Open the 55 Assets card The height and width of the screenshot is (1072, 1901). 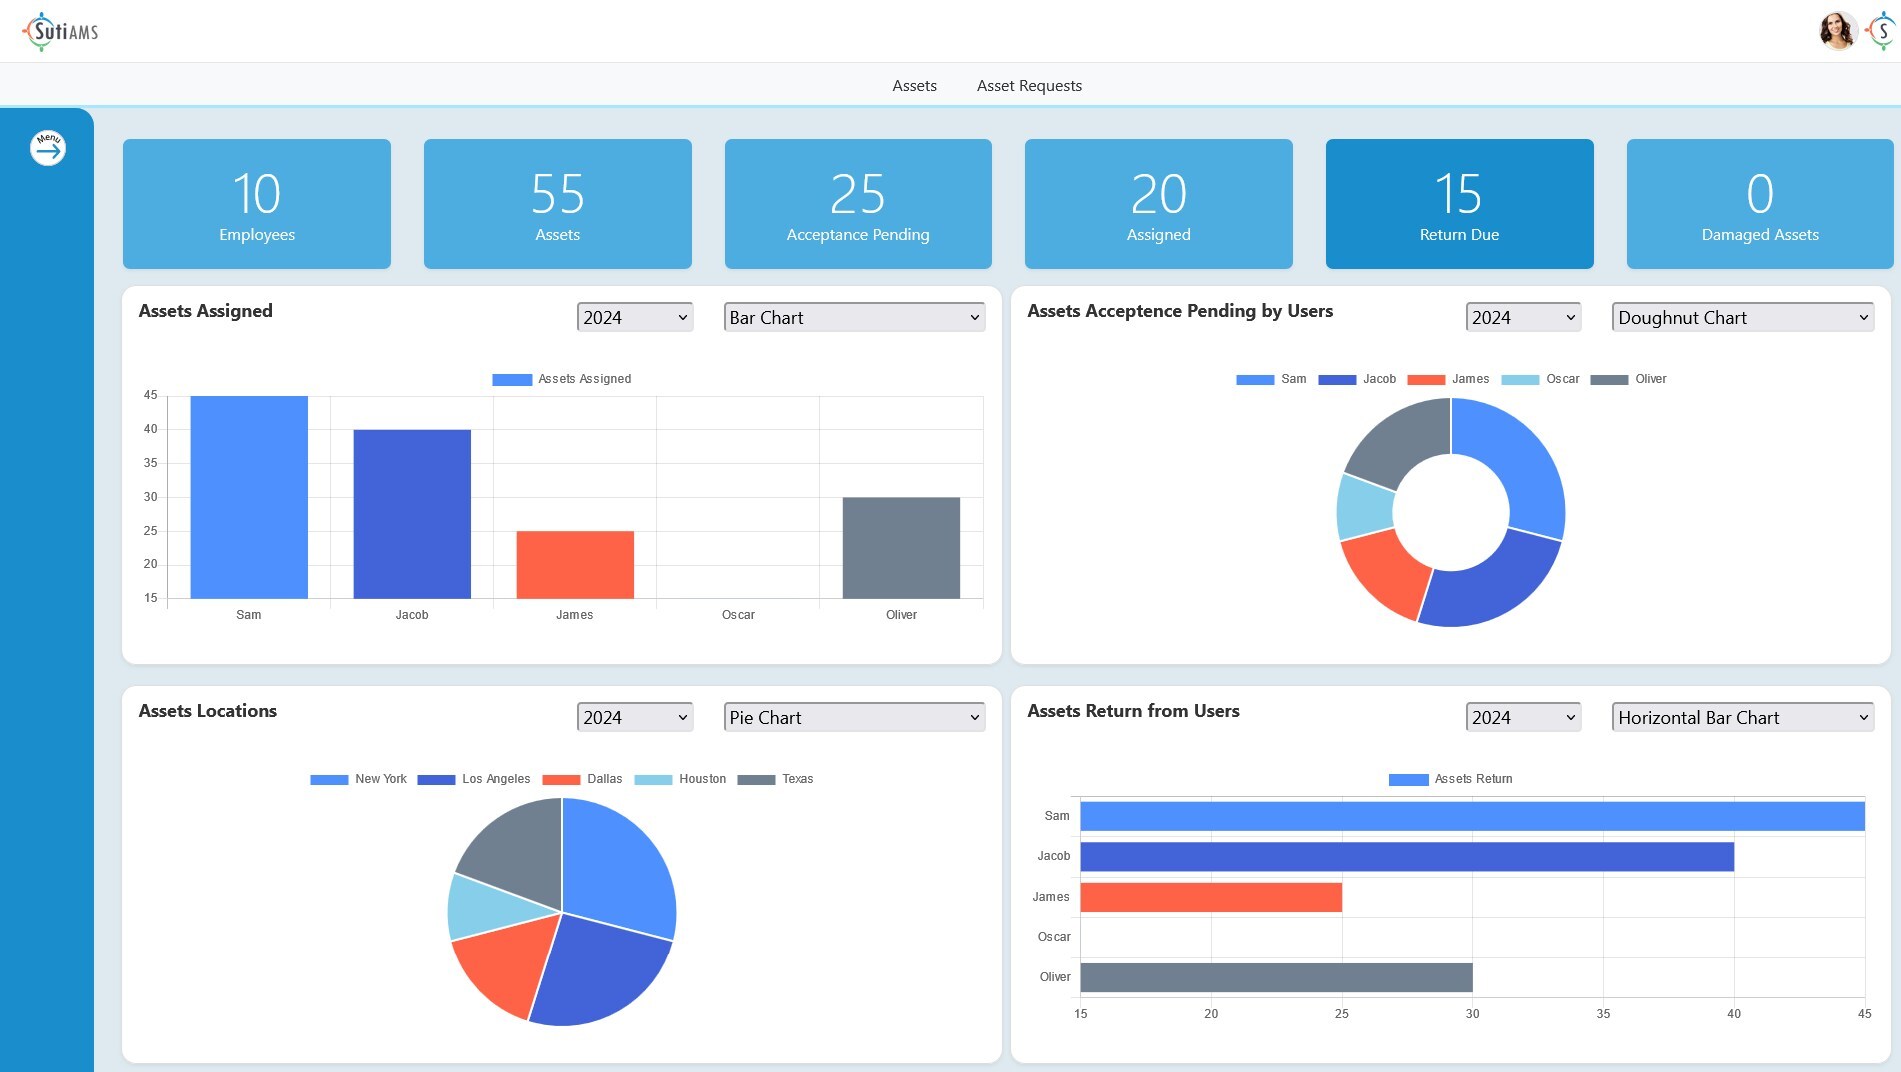558,204
